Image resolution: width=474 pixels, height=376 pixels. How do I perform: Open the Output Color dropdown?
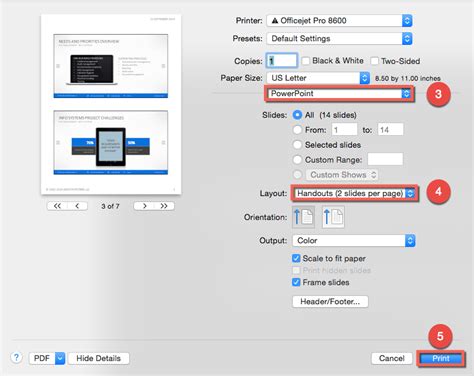click(354, 241)
